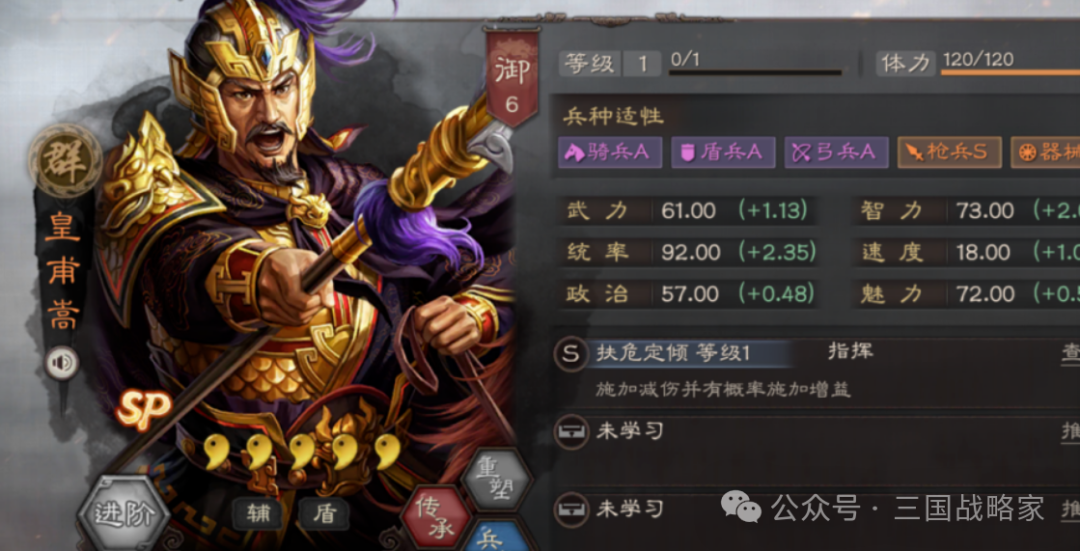Select the 盾兵A troop aptitude tag
This screenshot has width=1080, height=551.
[x=723, y=152]
